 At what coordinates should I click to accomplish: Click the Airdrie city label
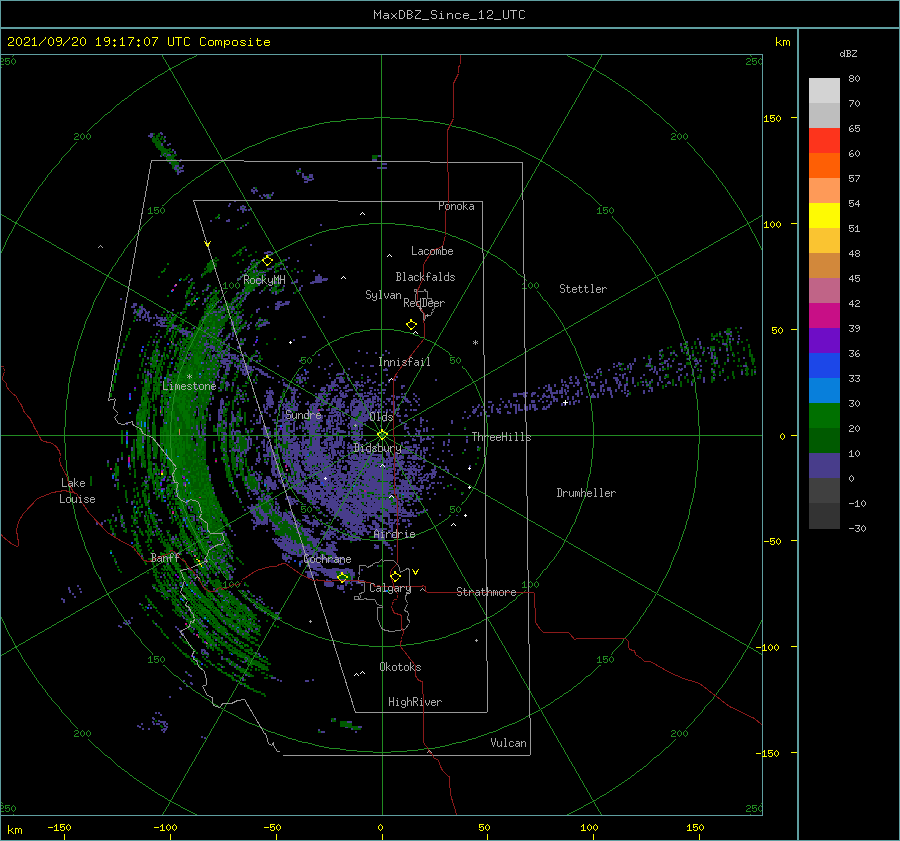tap(394, 534)
